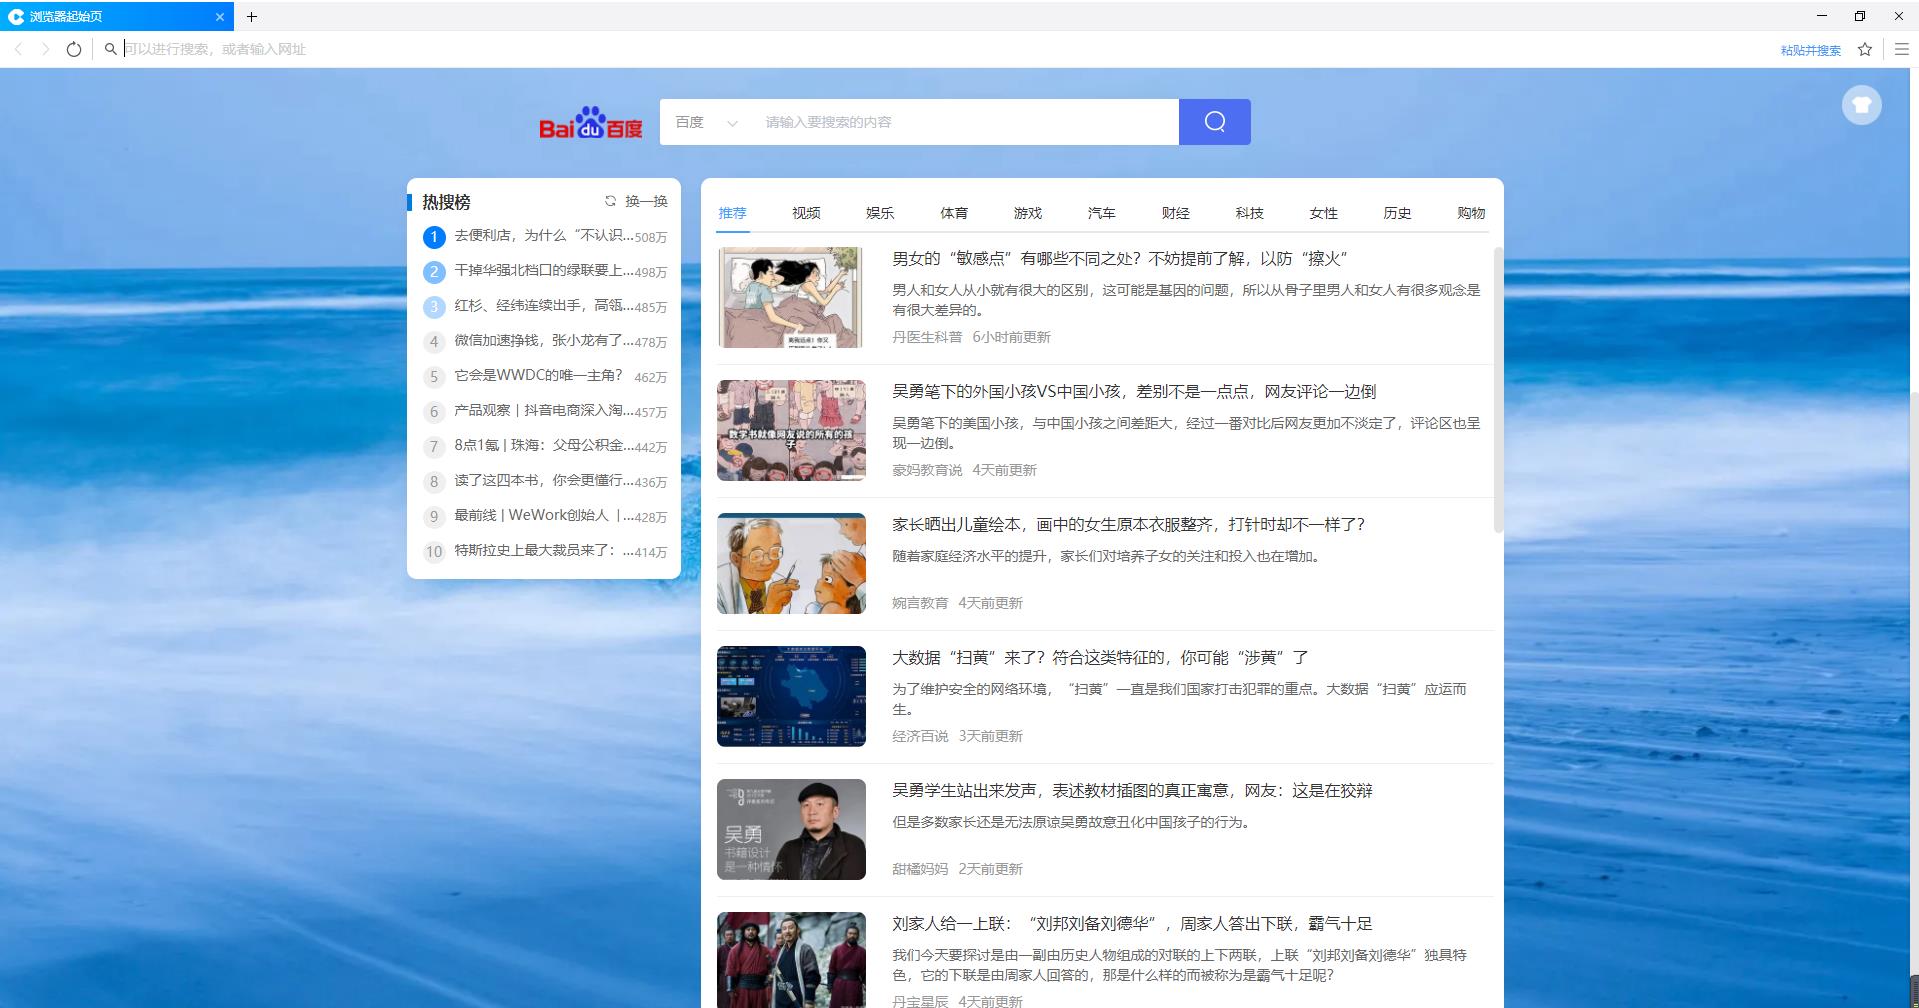This screenshot has height=1008, width=1919.
Task: Click the forward navigation arrow
Action: [x=46, y=48]
